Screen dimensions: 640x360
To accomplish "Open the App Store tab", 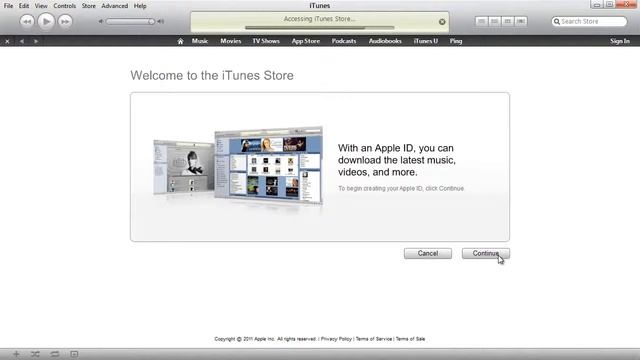I will [x=306, y=41].
